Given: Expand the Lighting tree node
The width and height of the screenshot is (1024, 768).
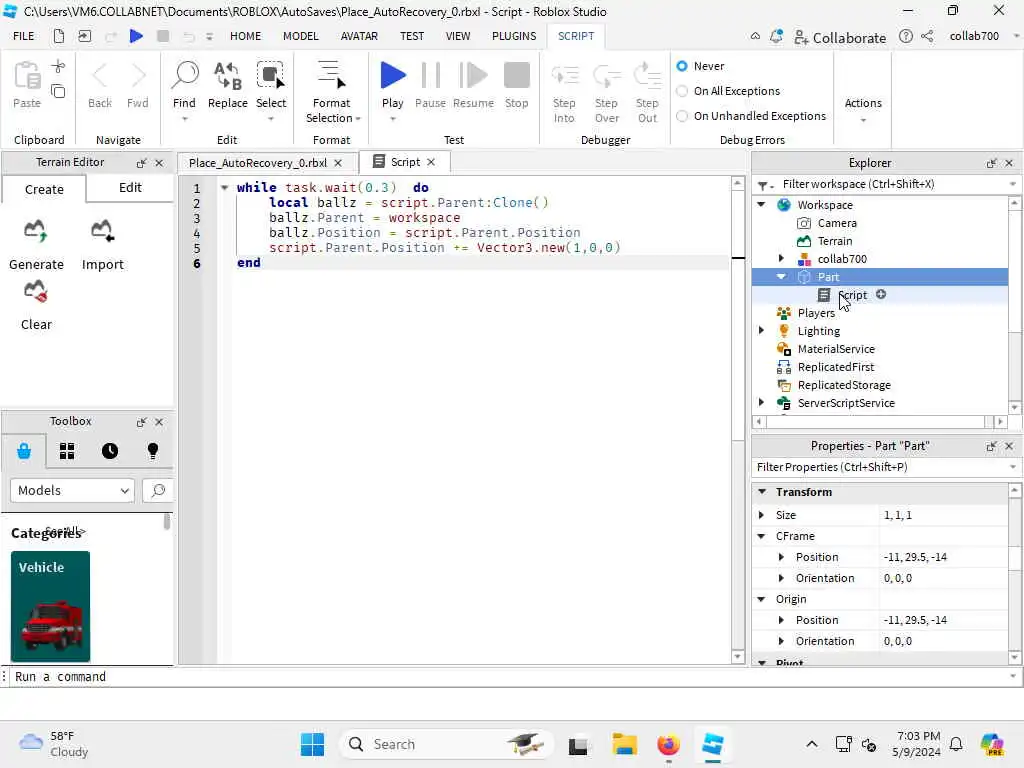Looking at the screenshot, I should pyautogui.click(x=761, y=331).
